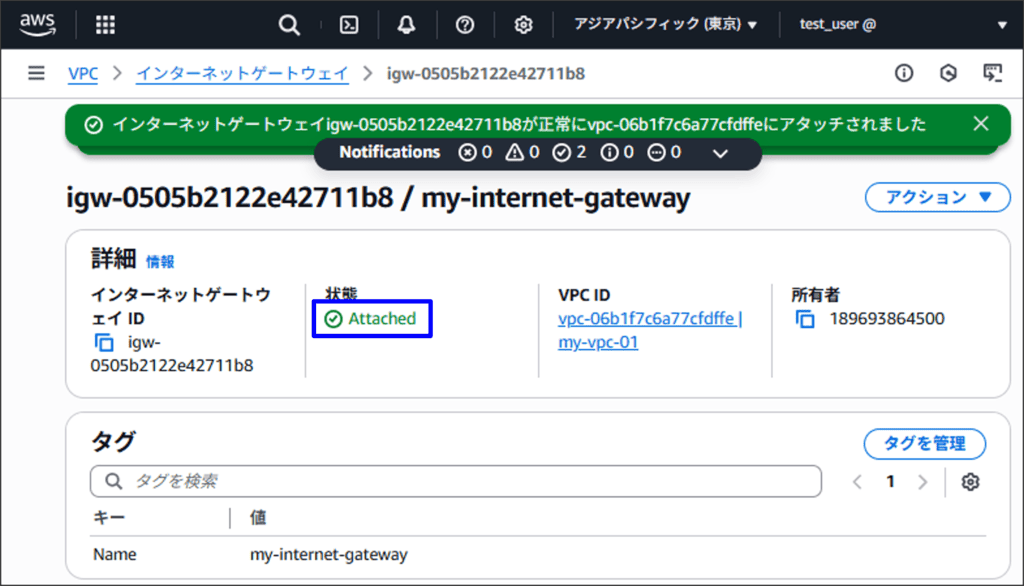Open the services grid menu
This screenshot has height=586, width=1024.
[x=105, y=25]
